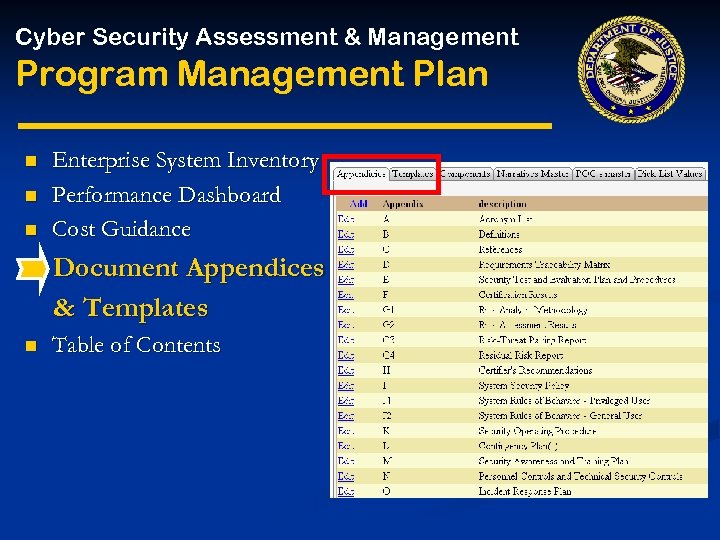Open the Components tab
Image resolution: width=720 pixels, height=540 pixels.
click(x=465, y=174)
